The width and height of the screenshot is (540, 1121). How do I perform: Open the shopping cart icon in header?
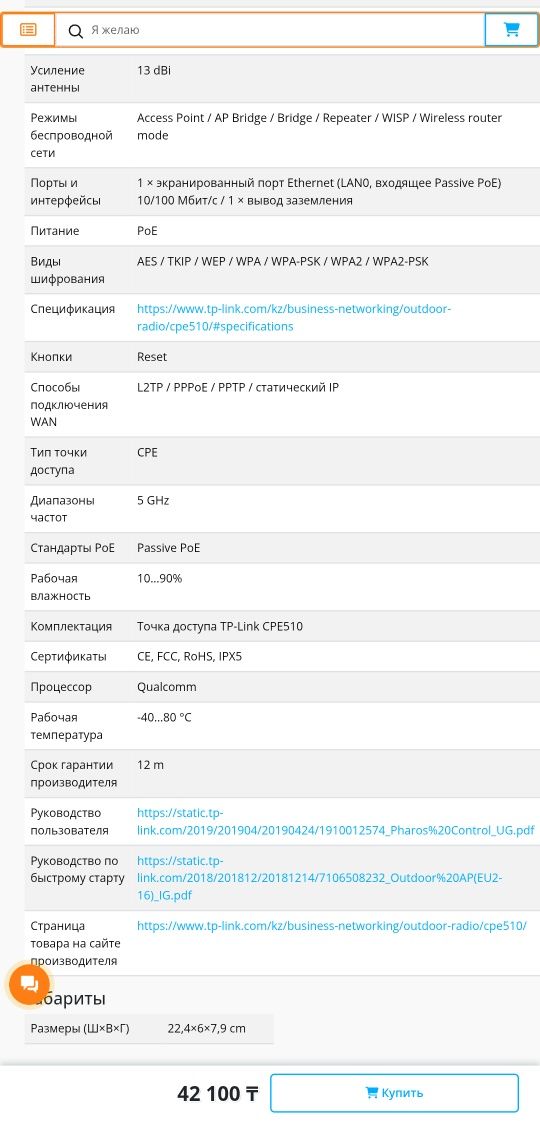(511, 30)
